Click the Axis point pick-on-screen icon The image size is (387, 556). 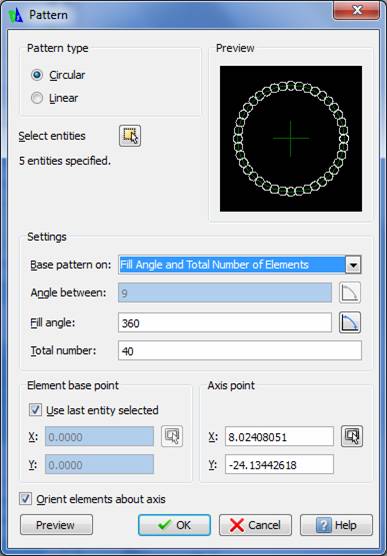pyautogui.click(x=352, y=436)
